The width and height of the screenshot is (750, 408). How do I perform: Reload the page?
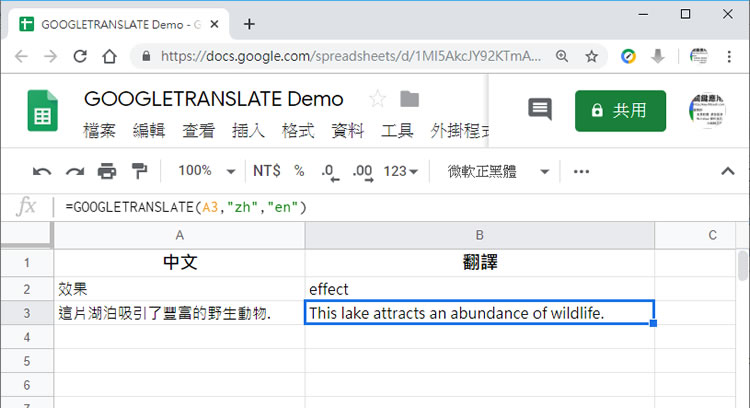80,56
